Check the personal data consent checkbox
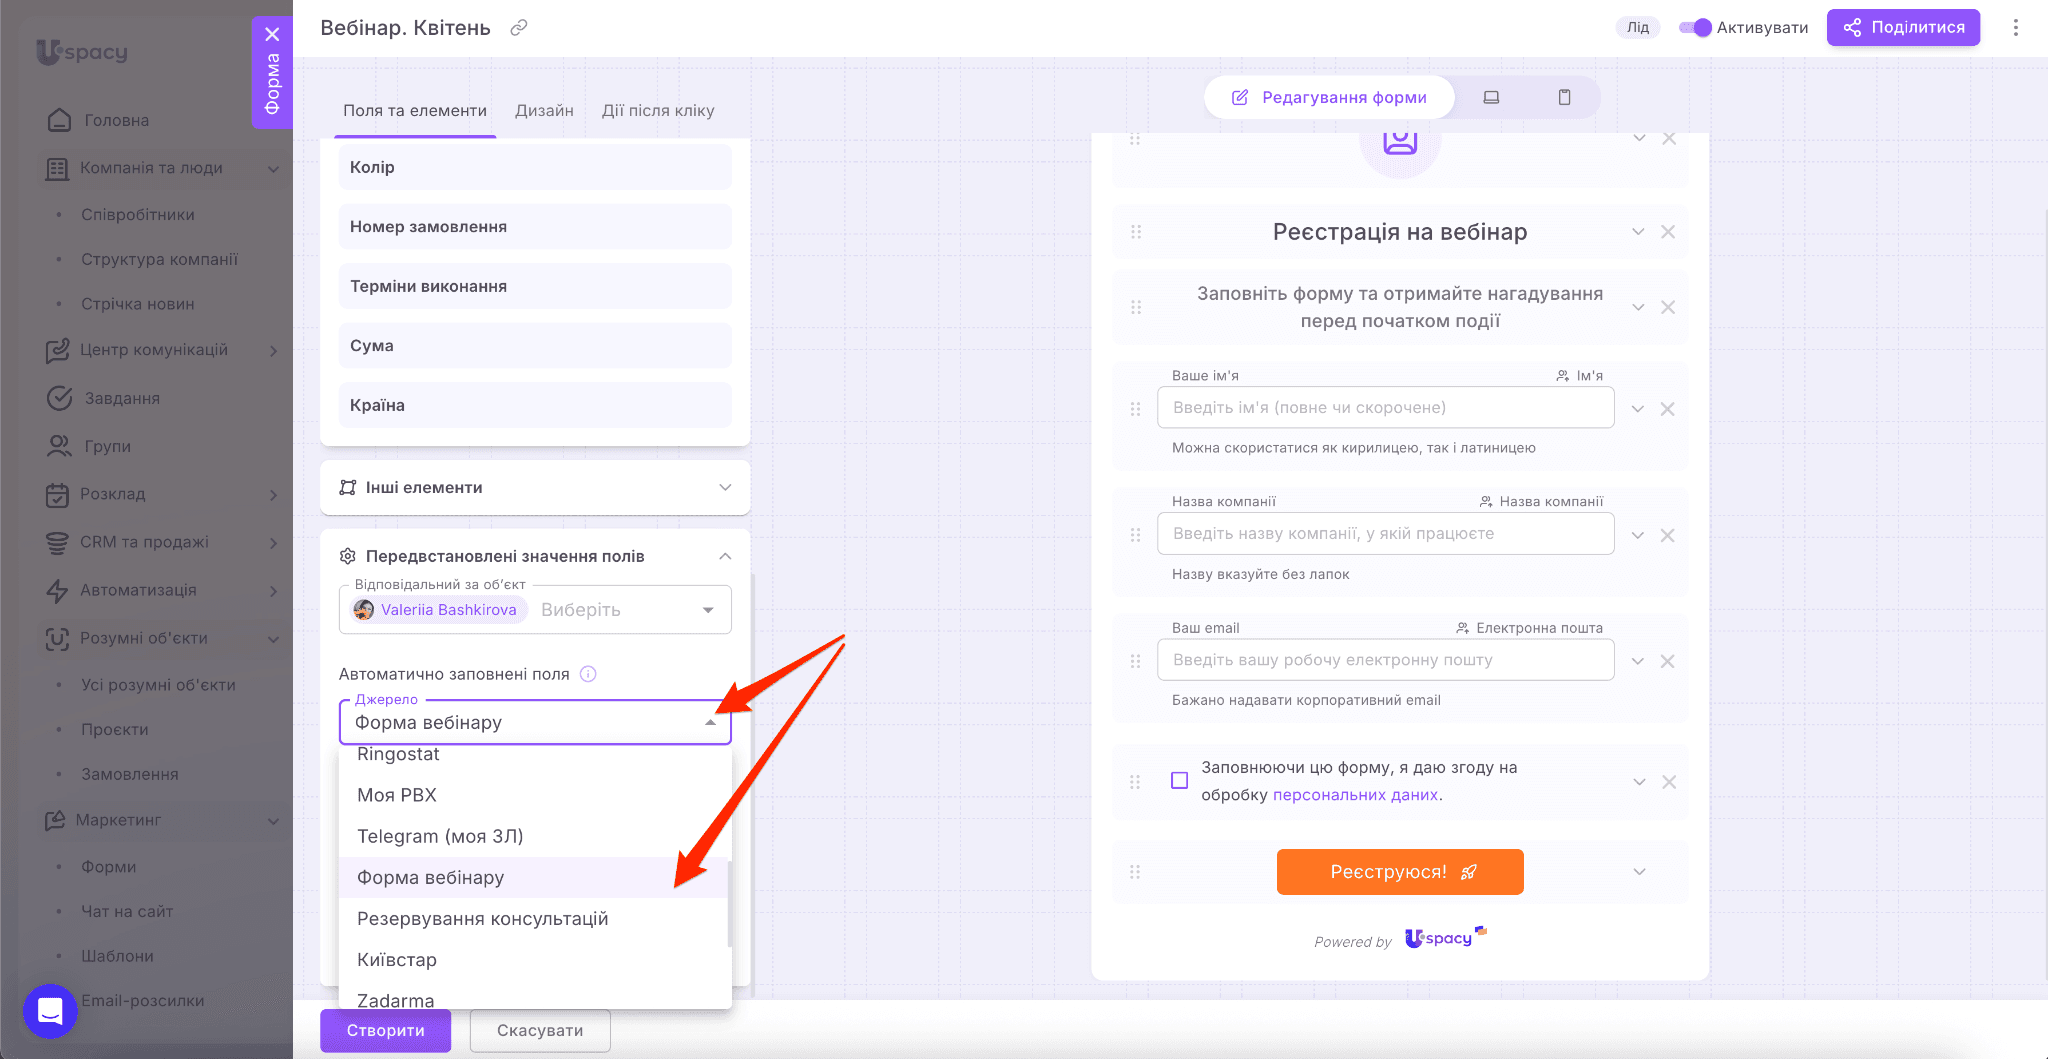Viewport: 2048px width, 1059px height. coord(1180,781)
